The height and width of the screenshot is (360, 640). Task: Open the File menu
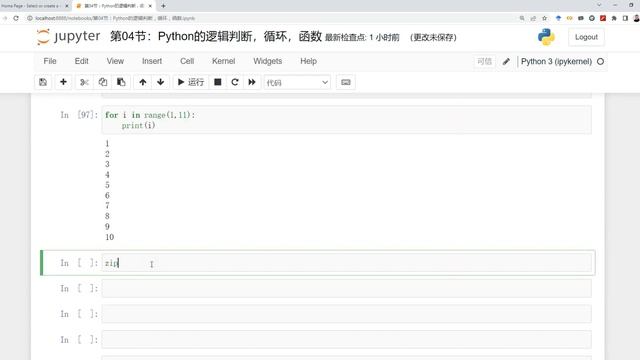pyautogui.click(x=50, y=61)
